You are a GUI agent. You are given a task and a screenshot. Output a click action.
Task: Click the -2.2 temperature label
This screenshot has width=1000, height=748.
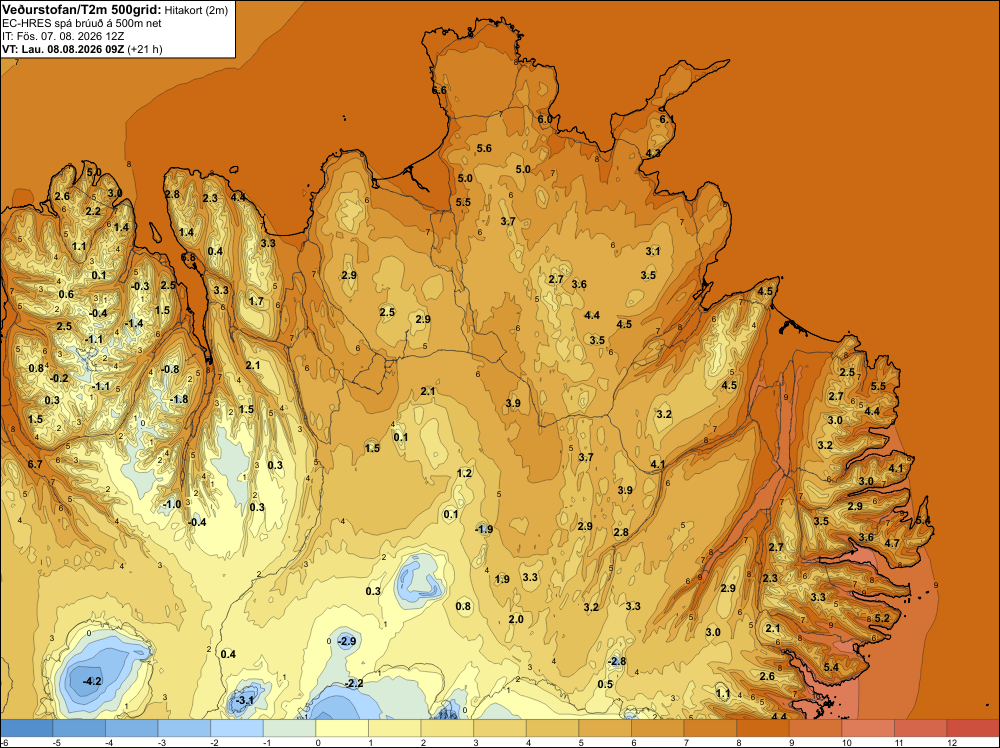pos(354,684)
